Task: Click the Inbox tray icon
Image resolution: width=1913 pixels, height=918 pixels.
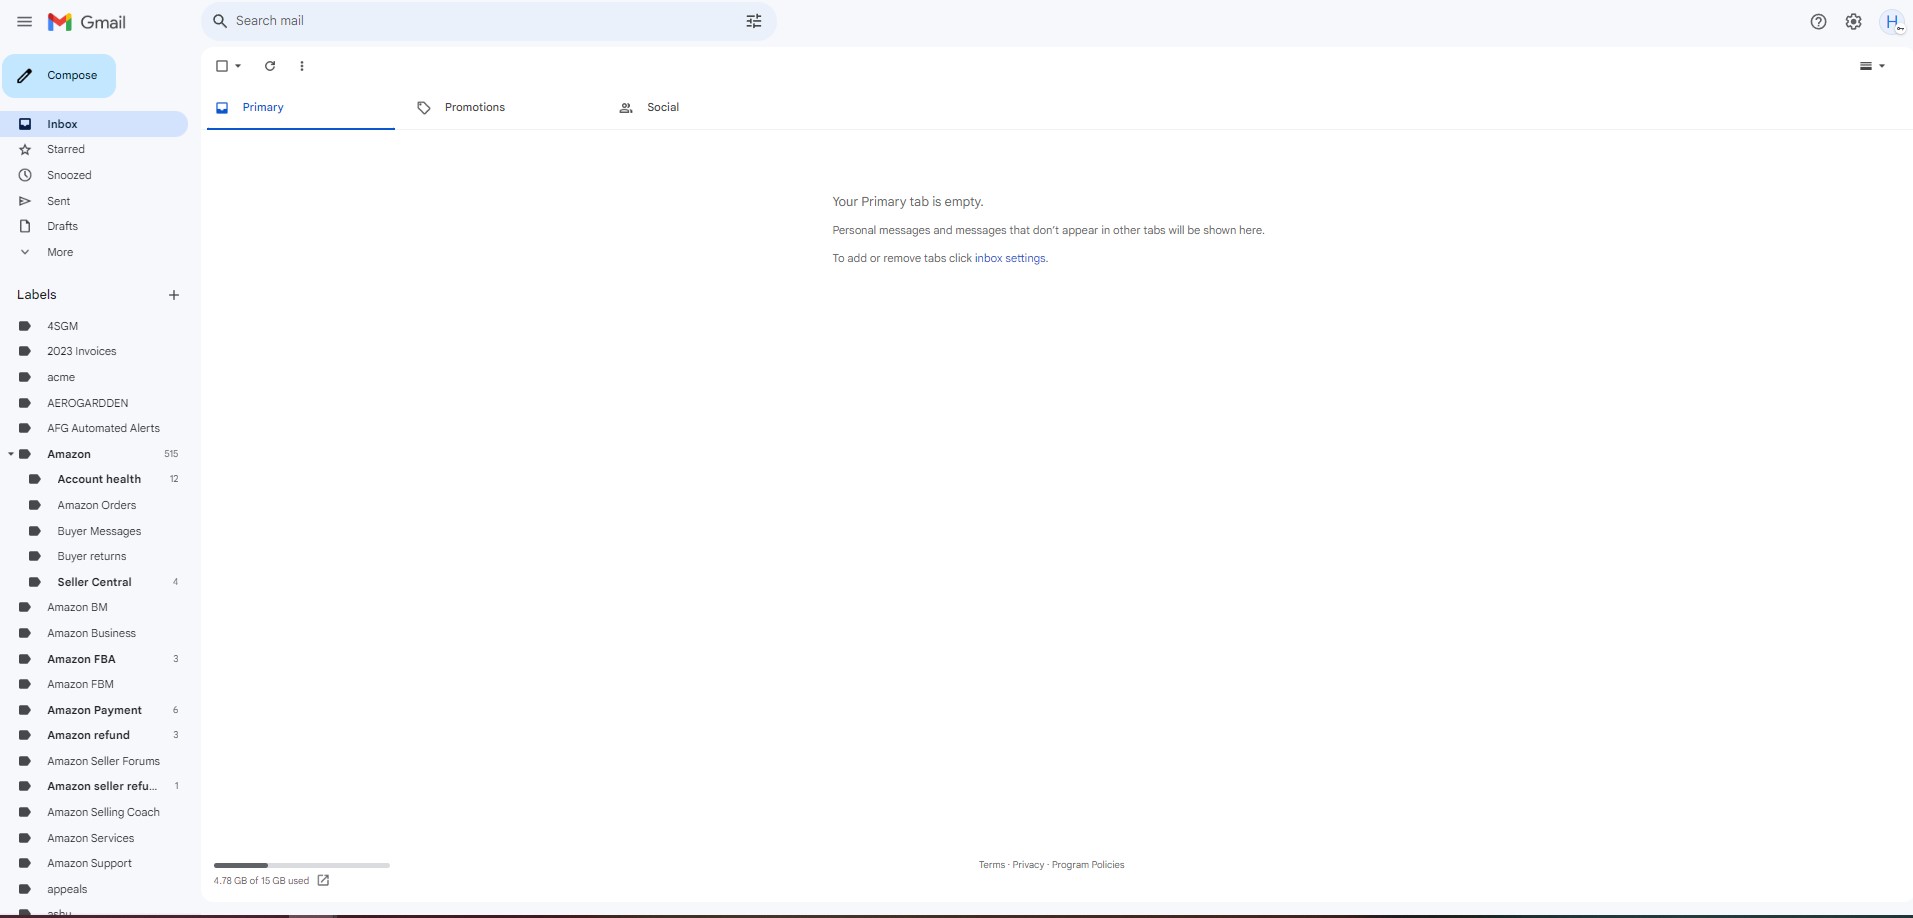Action: [x=25, y=124]
